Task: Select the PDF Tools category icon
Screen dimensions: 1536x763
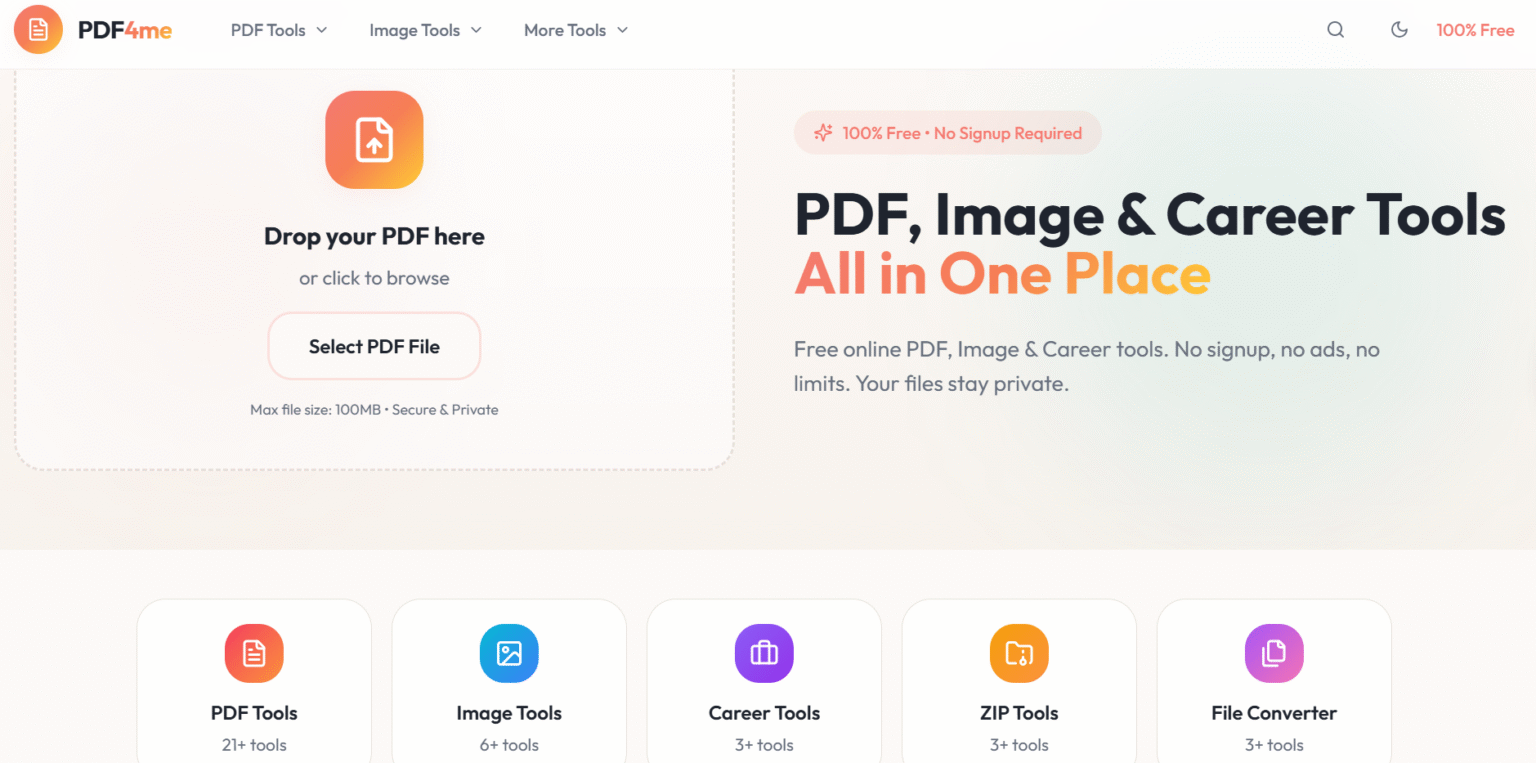Action: pos(253,653)
